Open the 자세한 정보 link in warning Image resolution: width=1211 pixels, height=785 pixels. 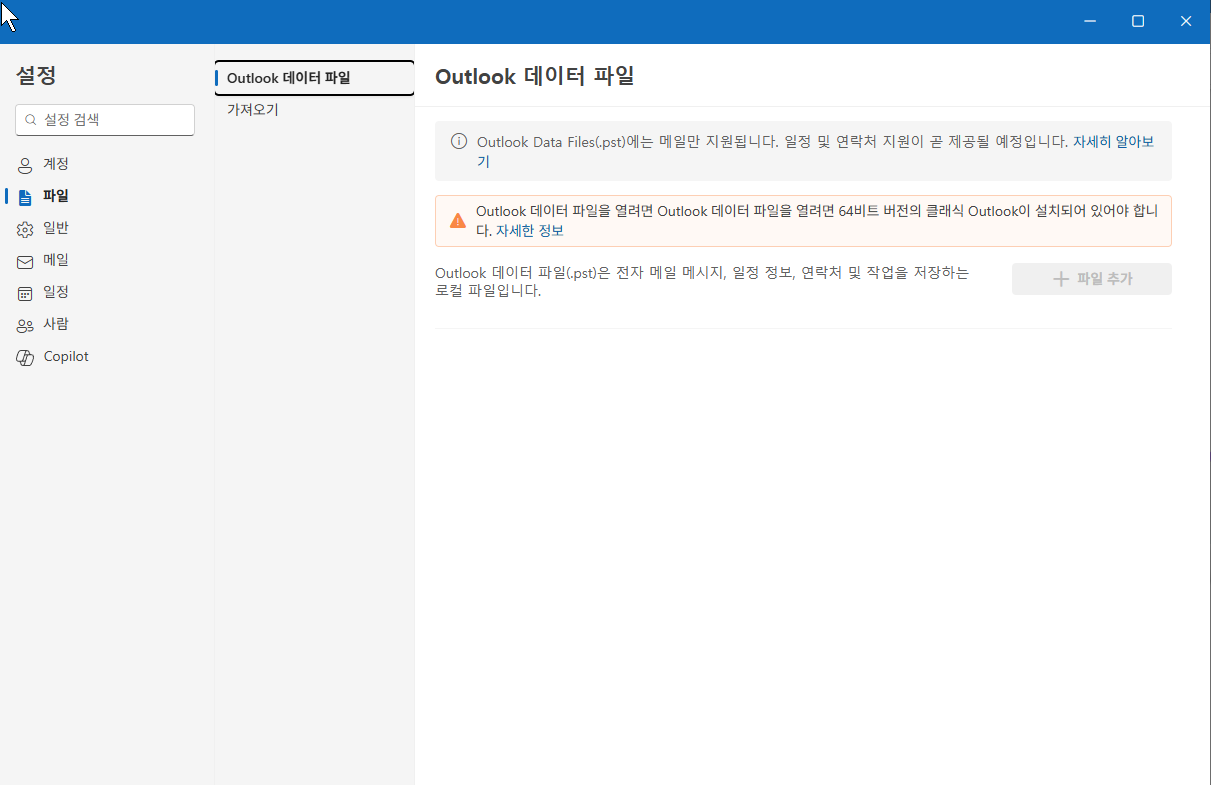pos(530,230)
